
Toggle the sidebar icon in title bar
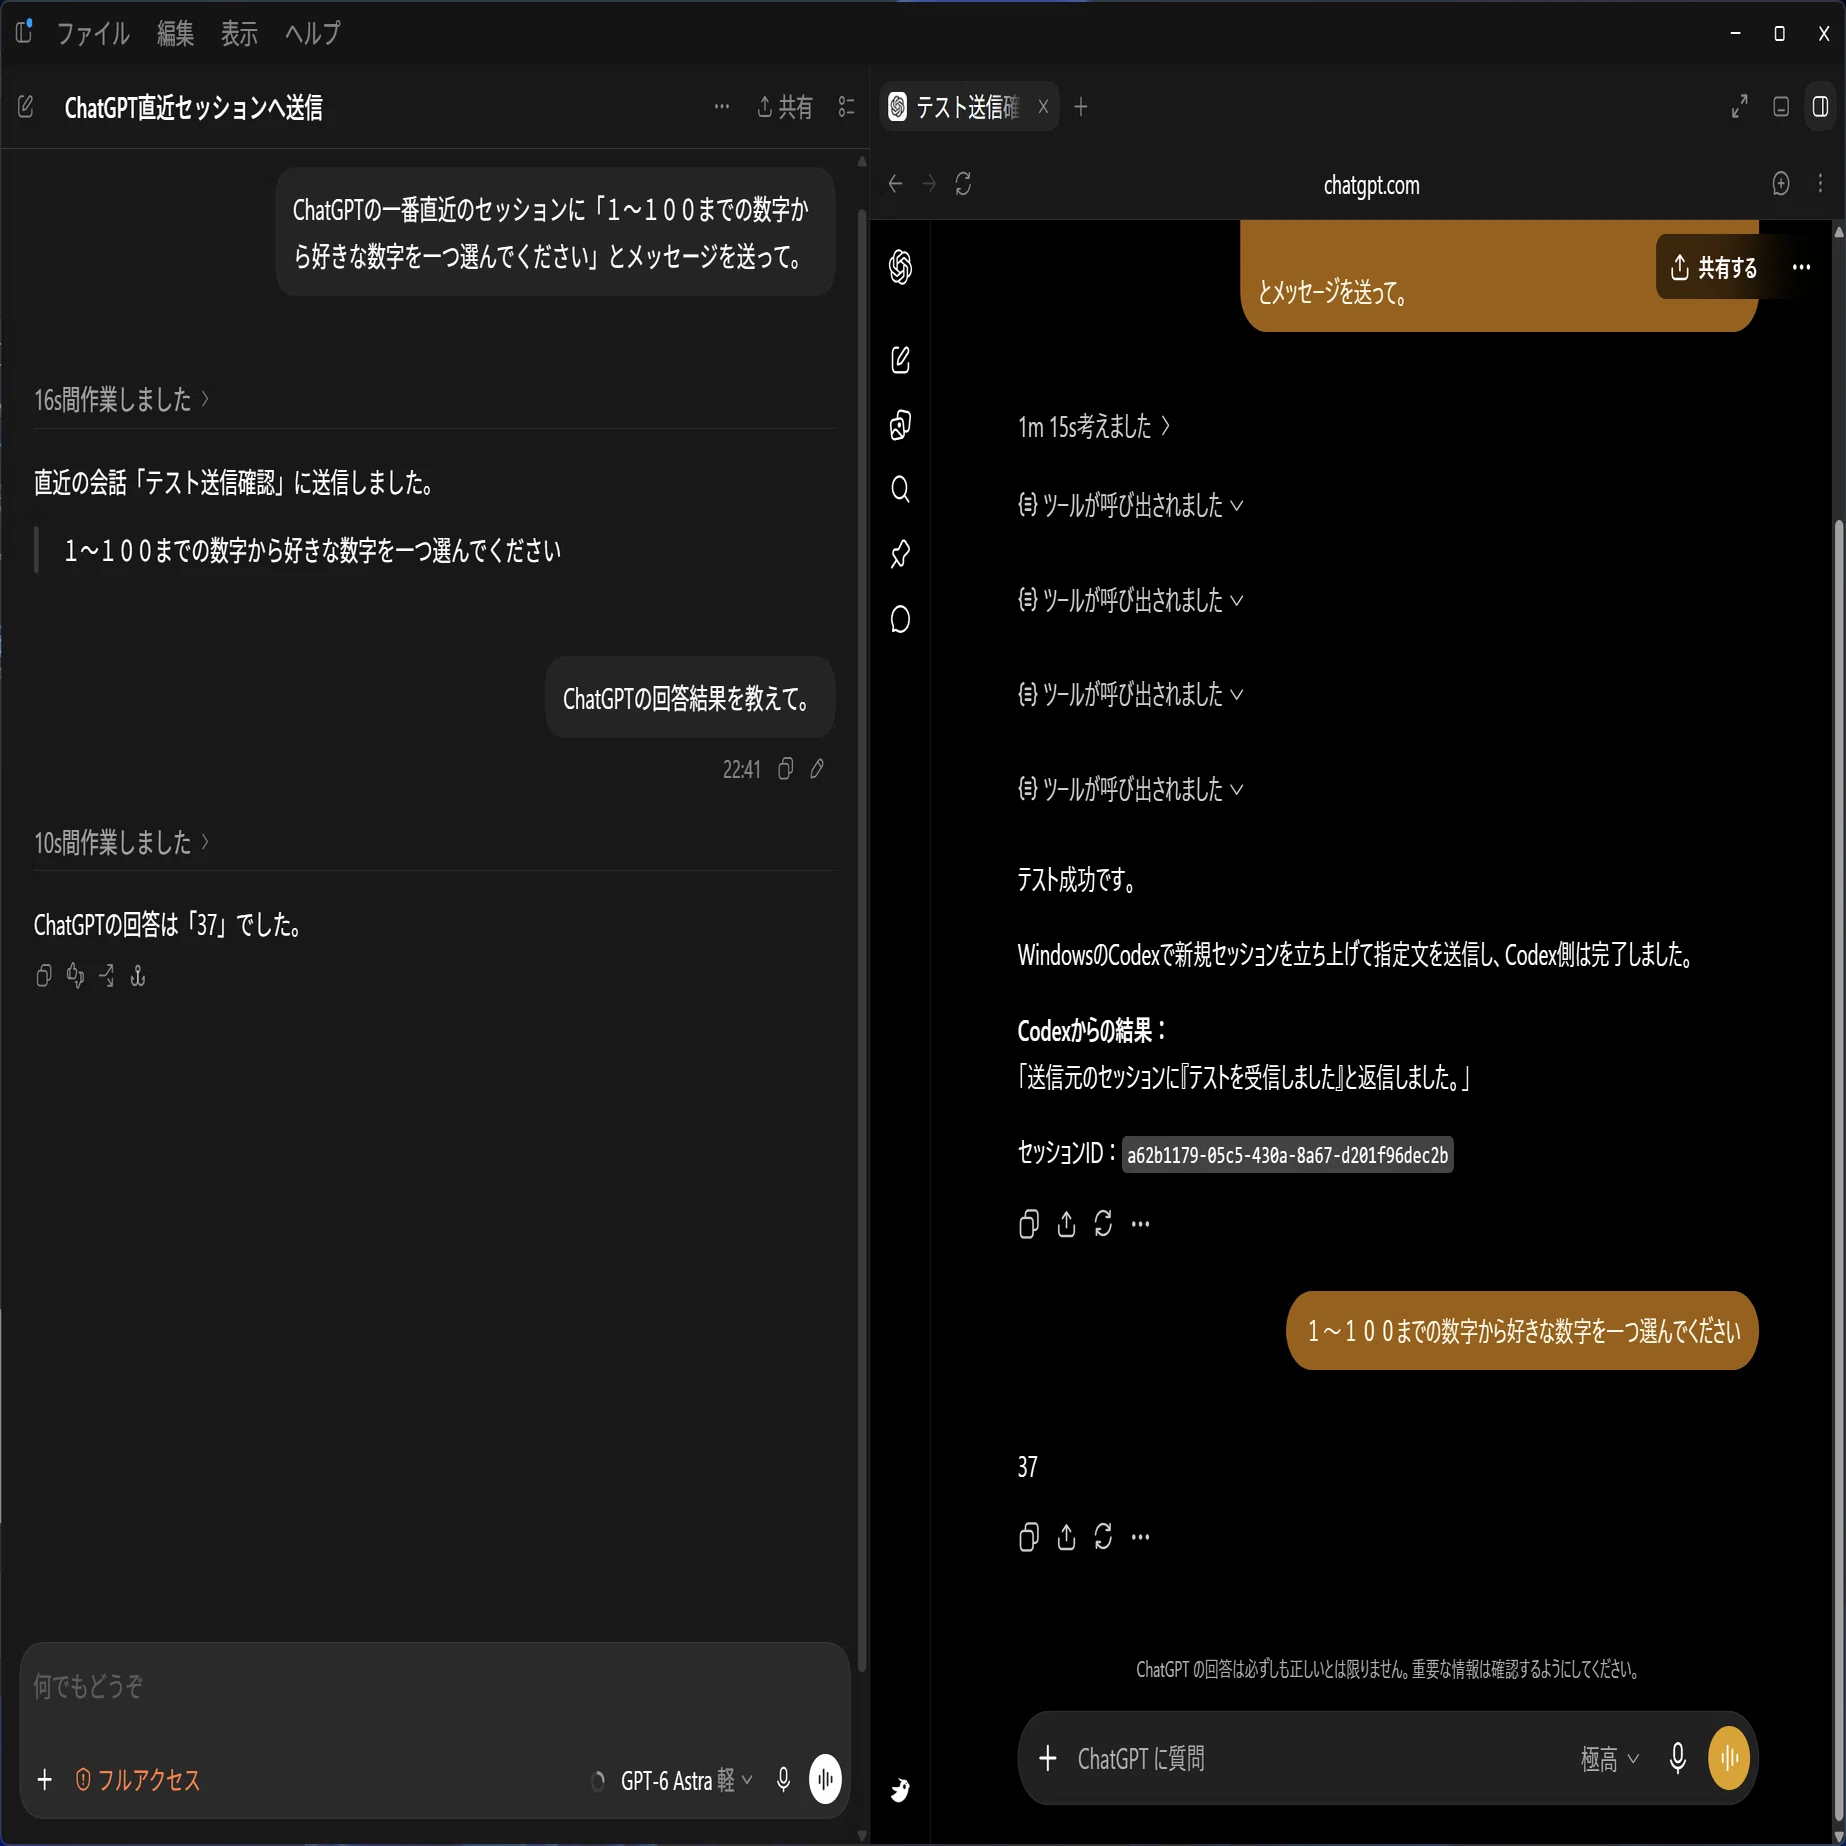point(25,32)
